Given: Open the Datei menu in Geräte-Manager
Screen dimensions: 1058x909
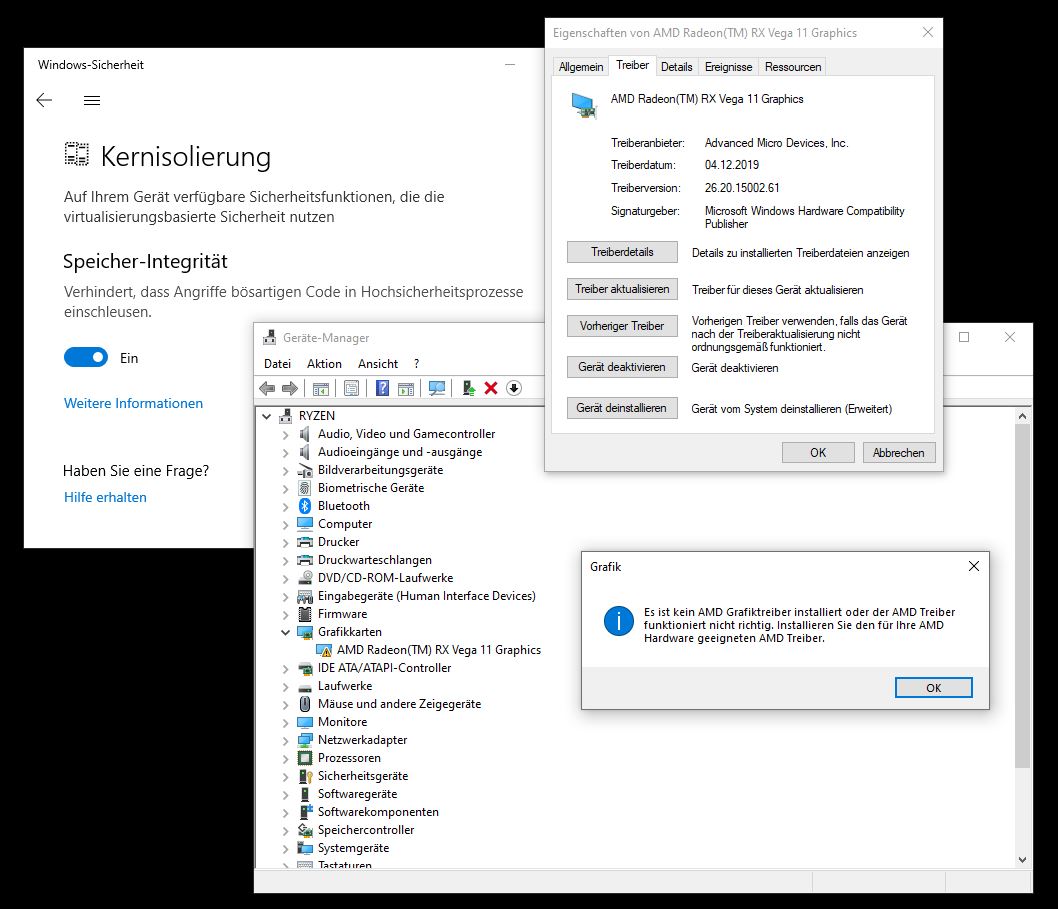Looking at the screenshot, I should [x=277, y=364].
